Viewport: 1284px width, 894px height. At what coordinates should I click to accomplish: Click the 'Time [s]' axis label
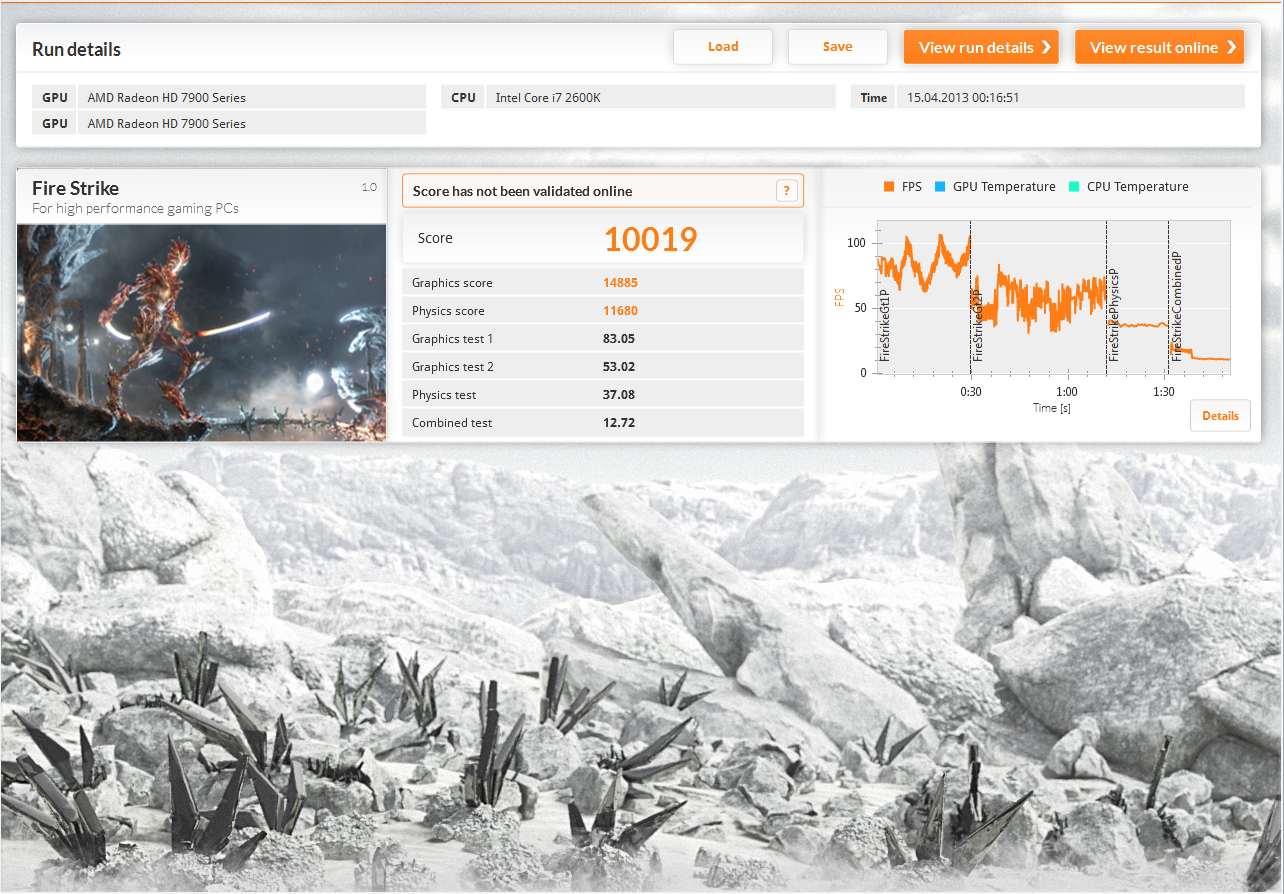coord(1052,408)
